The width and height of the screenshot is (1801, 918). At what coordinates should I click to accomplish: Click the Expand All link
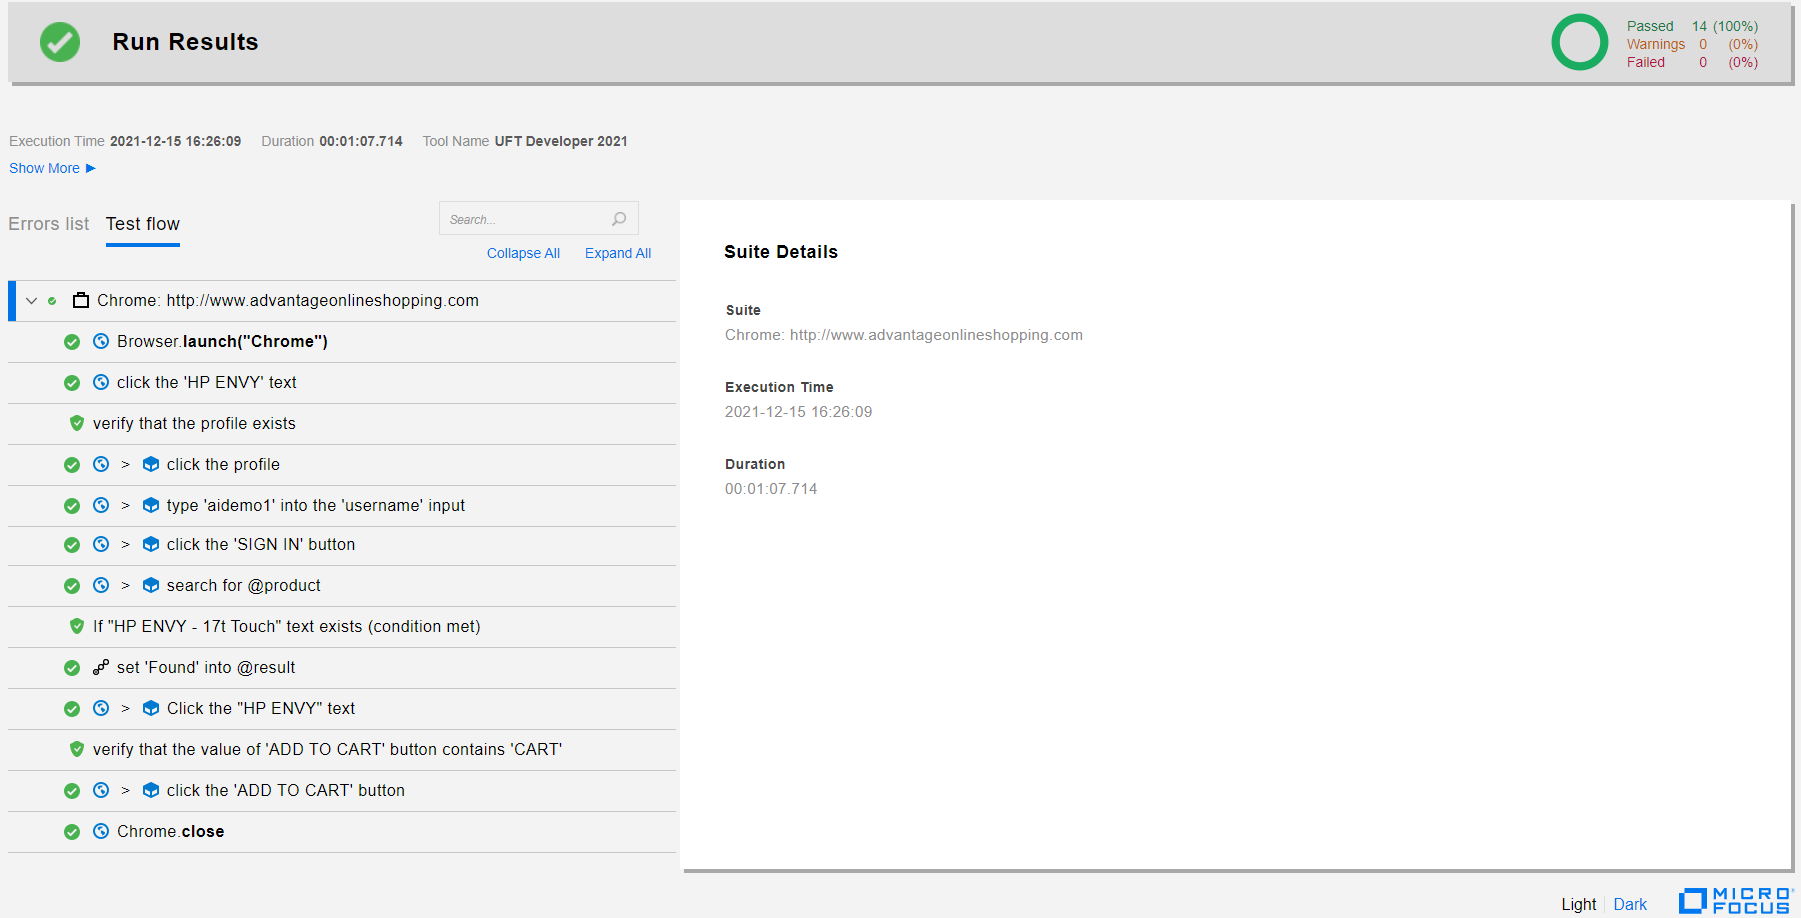pyautogui.click(x=617, y=253)
